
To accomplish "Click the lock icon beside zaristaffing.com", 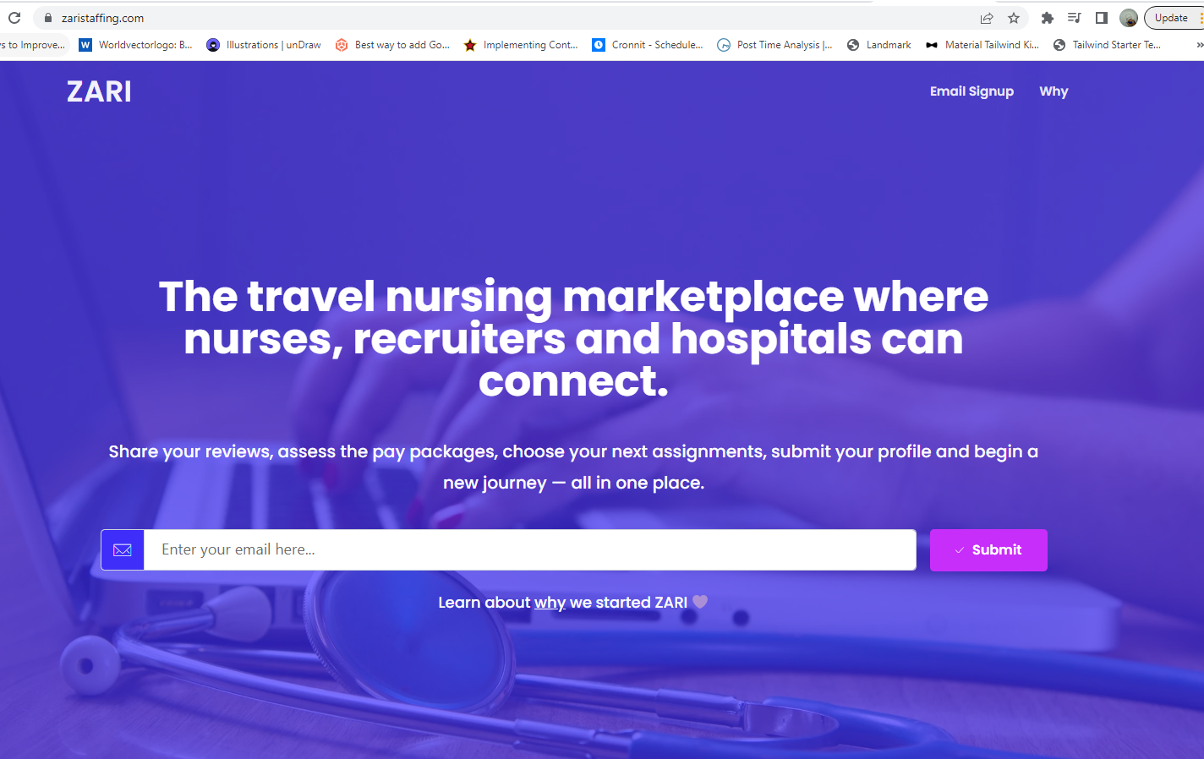I will tap(47, 18).
